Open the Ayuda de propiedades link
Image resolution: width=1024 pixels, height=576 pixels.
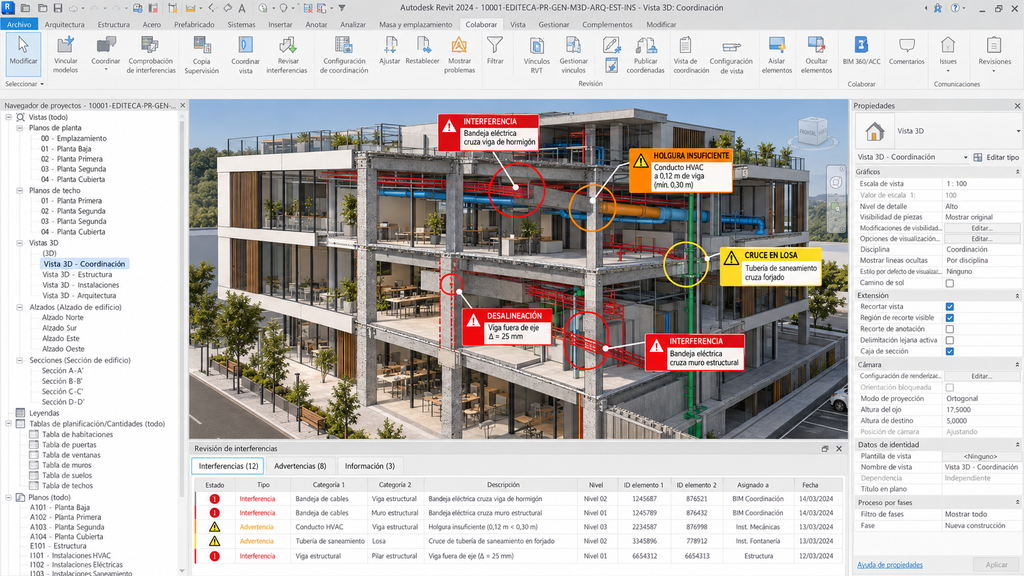(889, 565)
